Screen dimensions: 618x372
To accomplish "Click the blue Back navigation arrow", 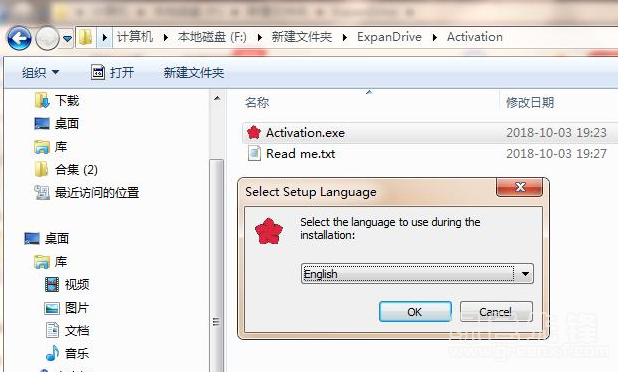I will tap(19, 38).
